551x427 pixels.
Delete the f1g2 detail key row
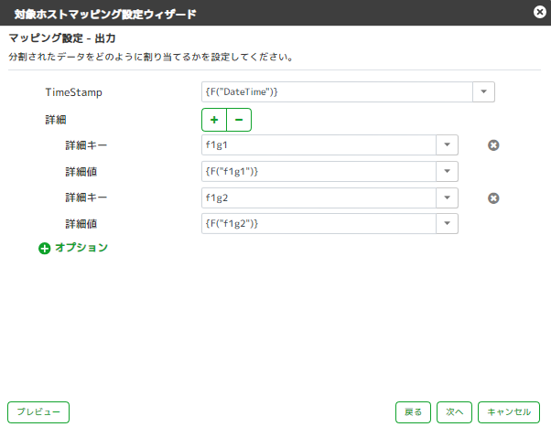[x=493, y=198]
